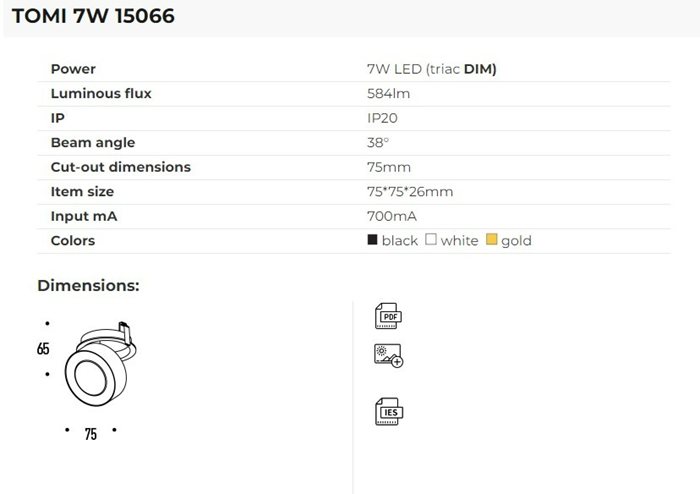Choose the white color swatch
Screen dimensions: 700x494
[431, 240]
